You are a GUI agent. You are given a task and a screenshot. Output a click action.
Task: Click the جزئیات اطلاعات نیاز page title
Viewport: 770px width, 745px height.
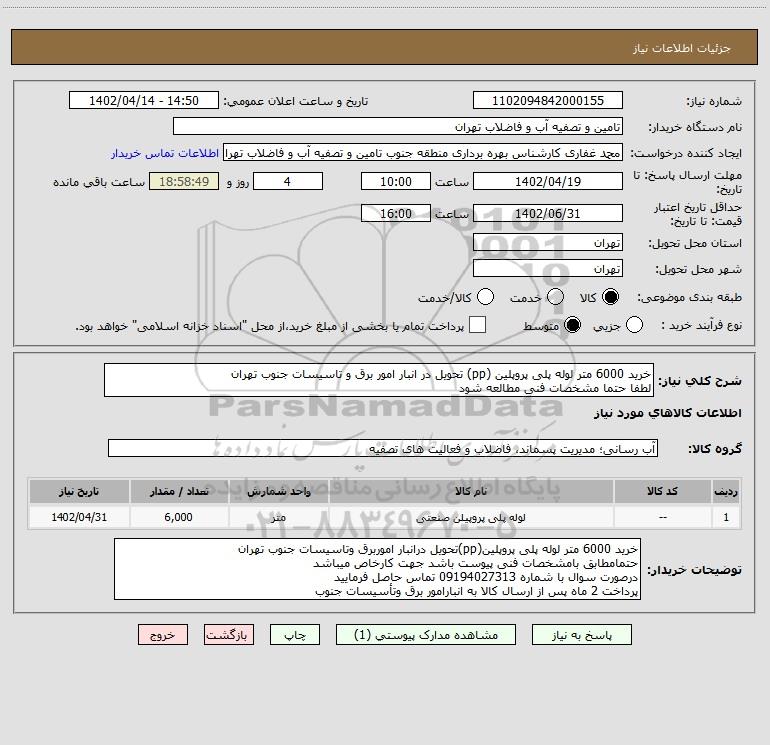click(682, 48)
